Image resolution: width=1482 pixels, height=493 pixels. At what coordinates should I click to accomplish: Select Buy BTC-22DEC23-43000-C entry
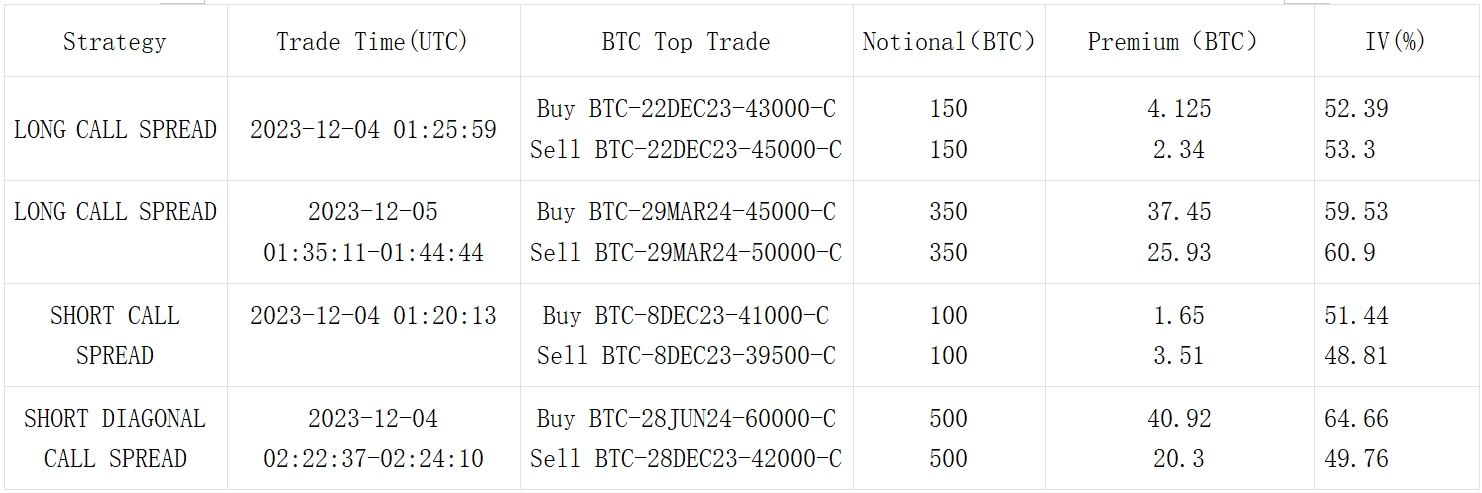coord(686,108)
